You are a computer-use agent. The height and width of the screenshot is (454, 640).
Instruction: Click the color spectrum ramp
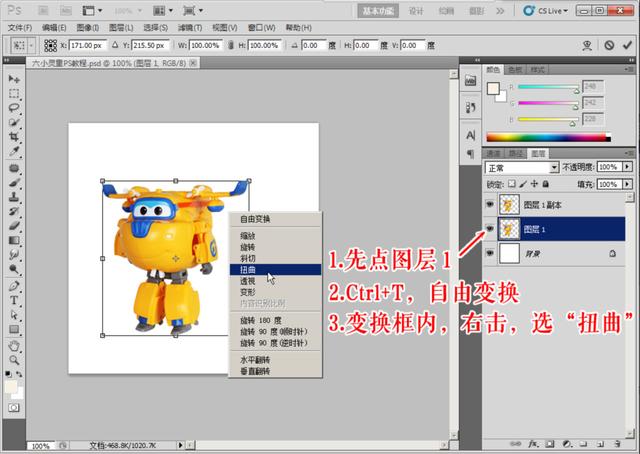549,138
